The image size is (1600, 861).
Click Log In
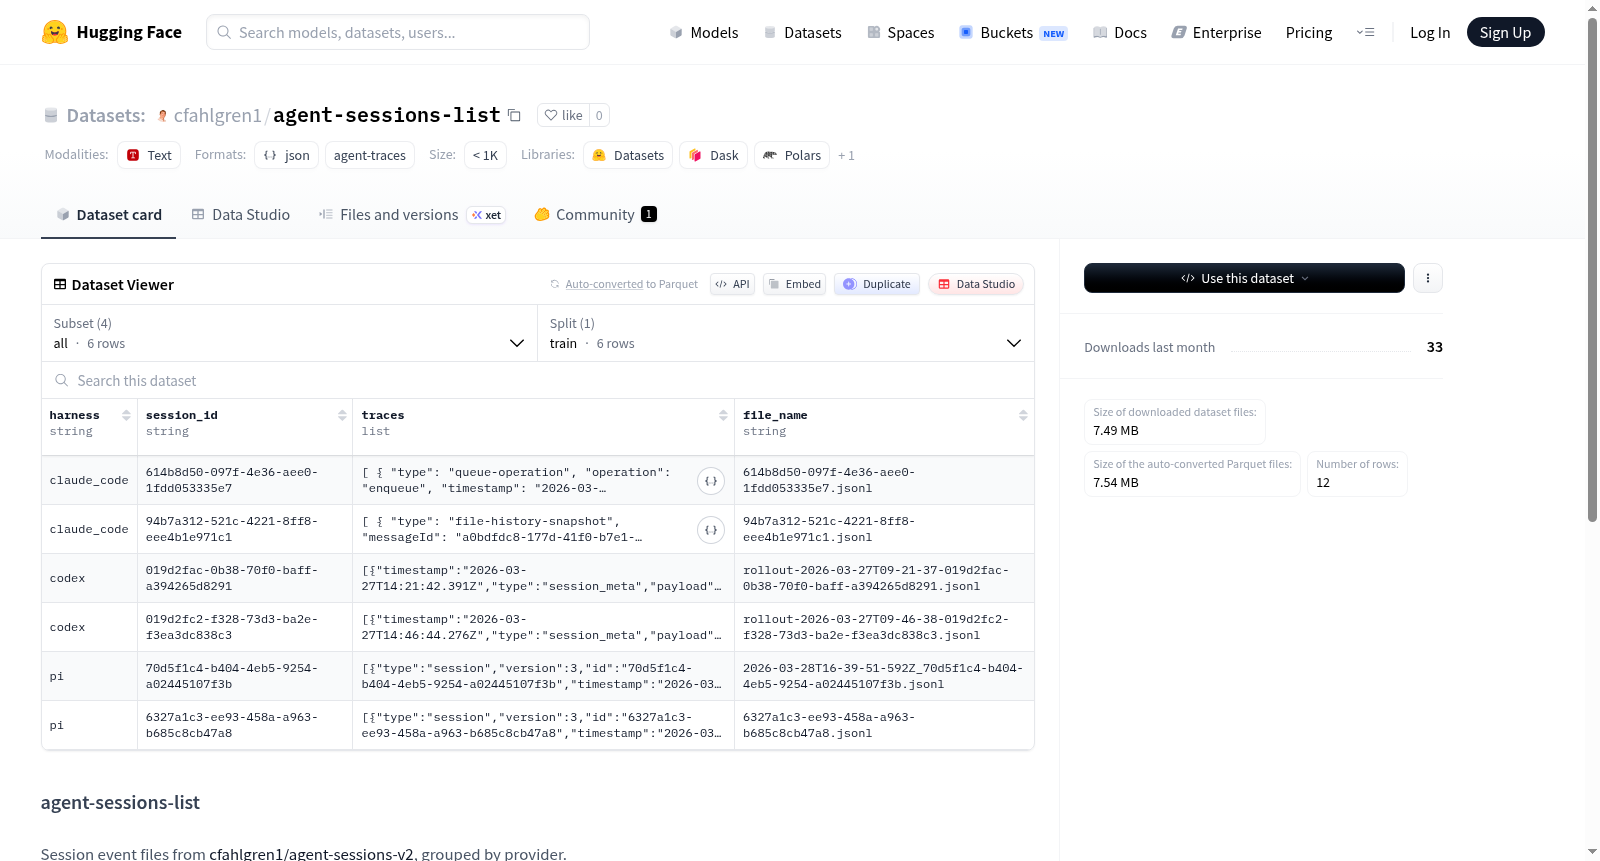(1430, 32)
